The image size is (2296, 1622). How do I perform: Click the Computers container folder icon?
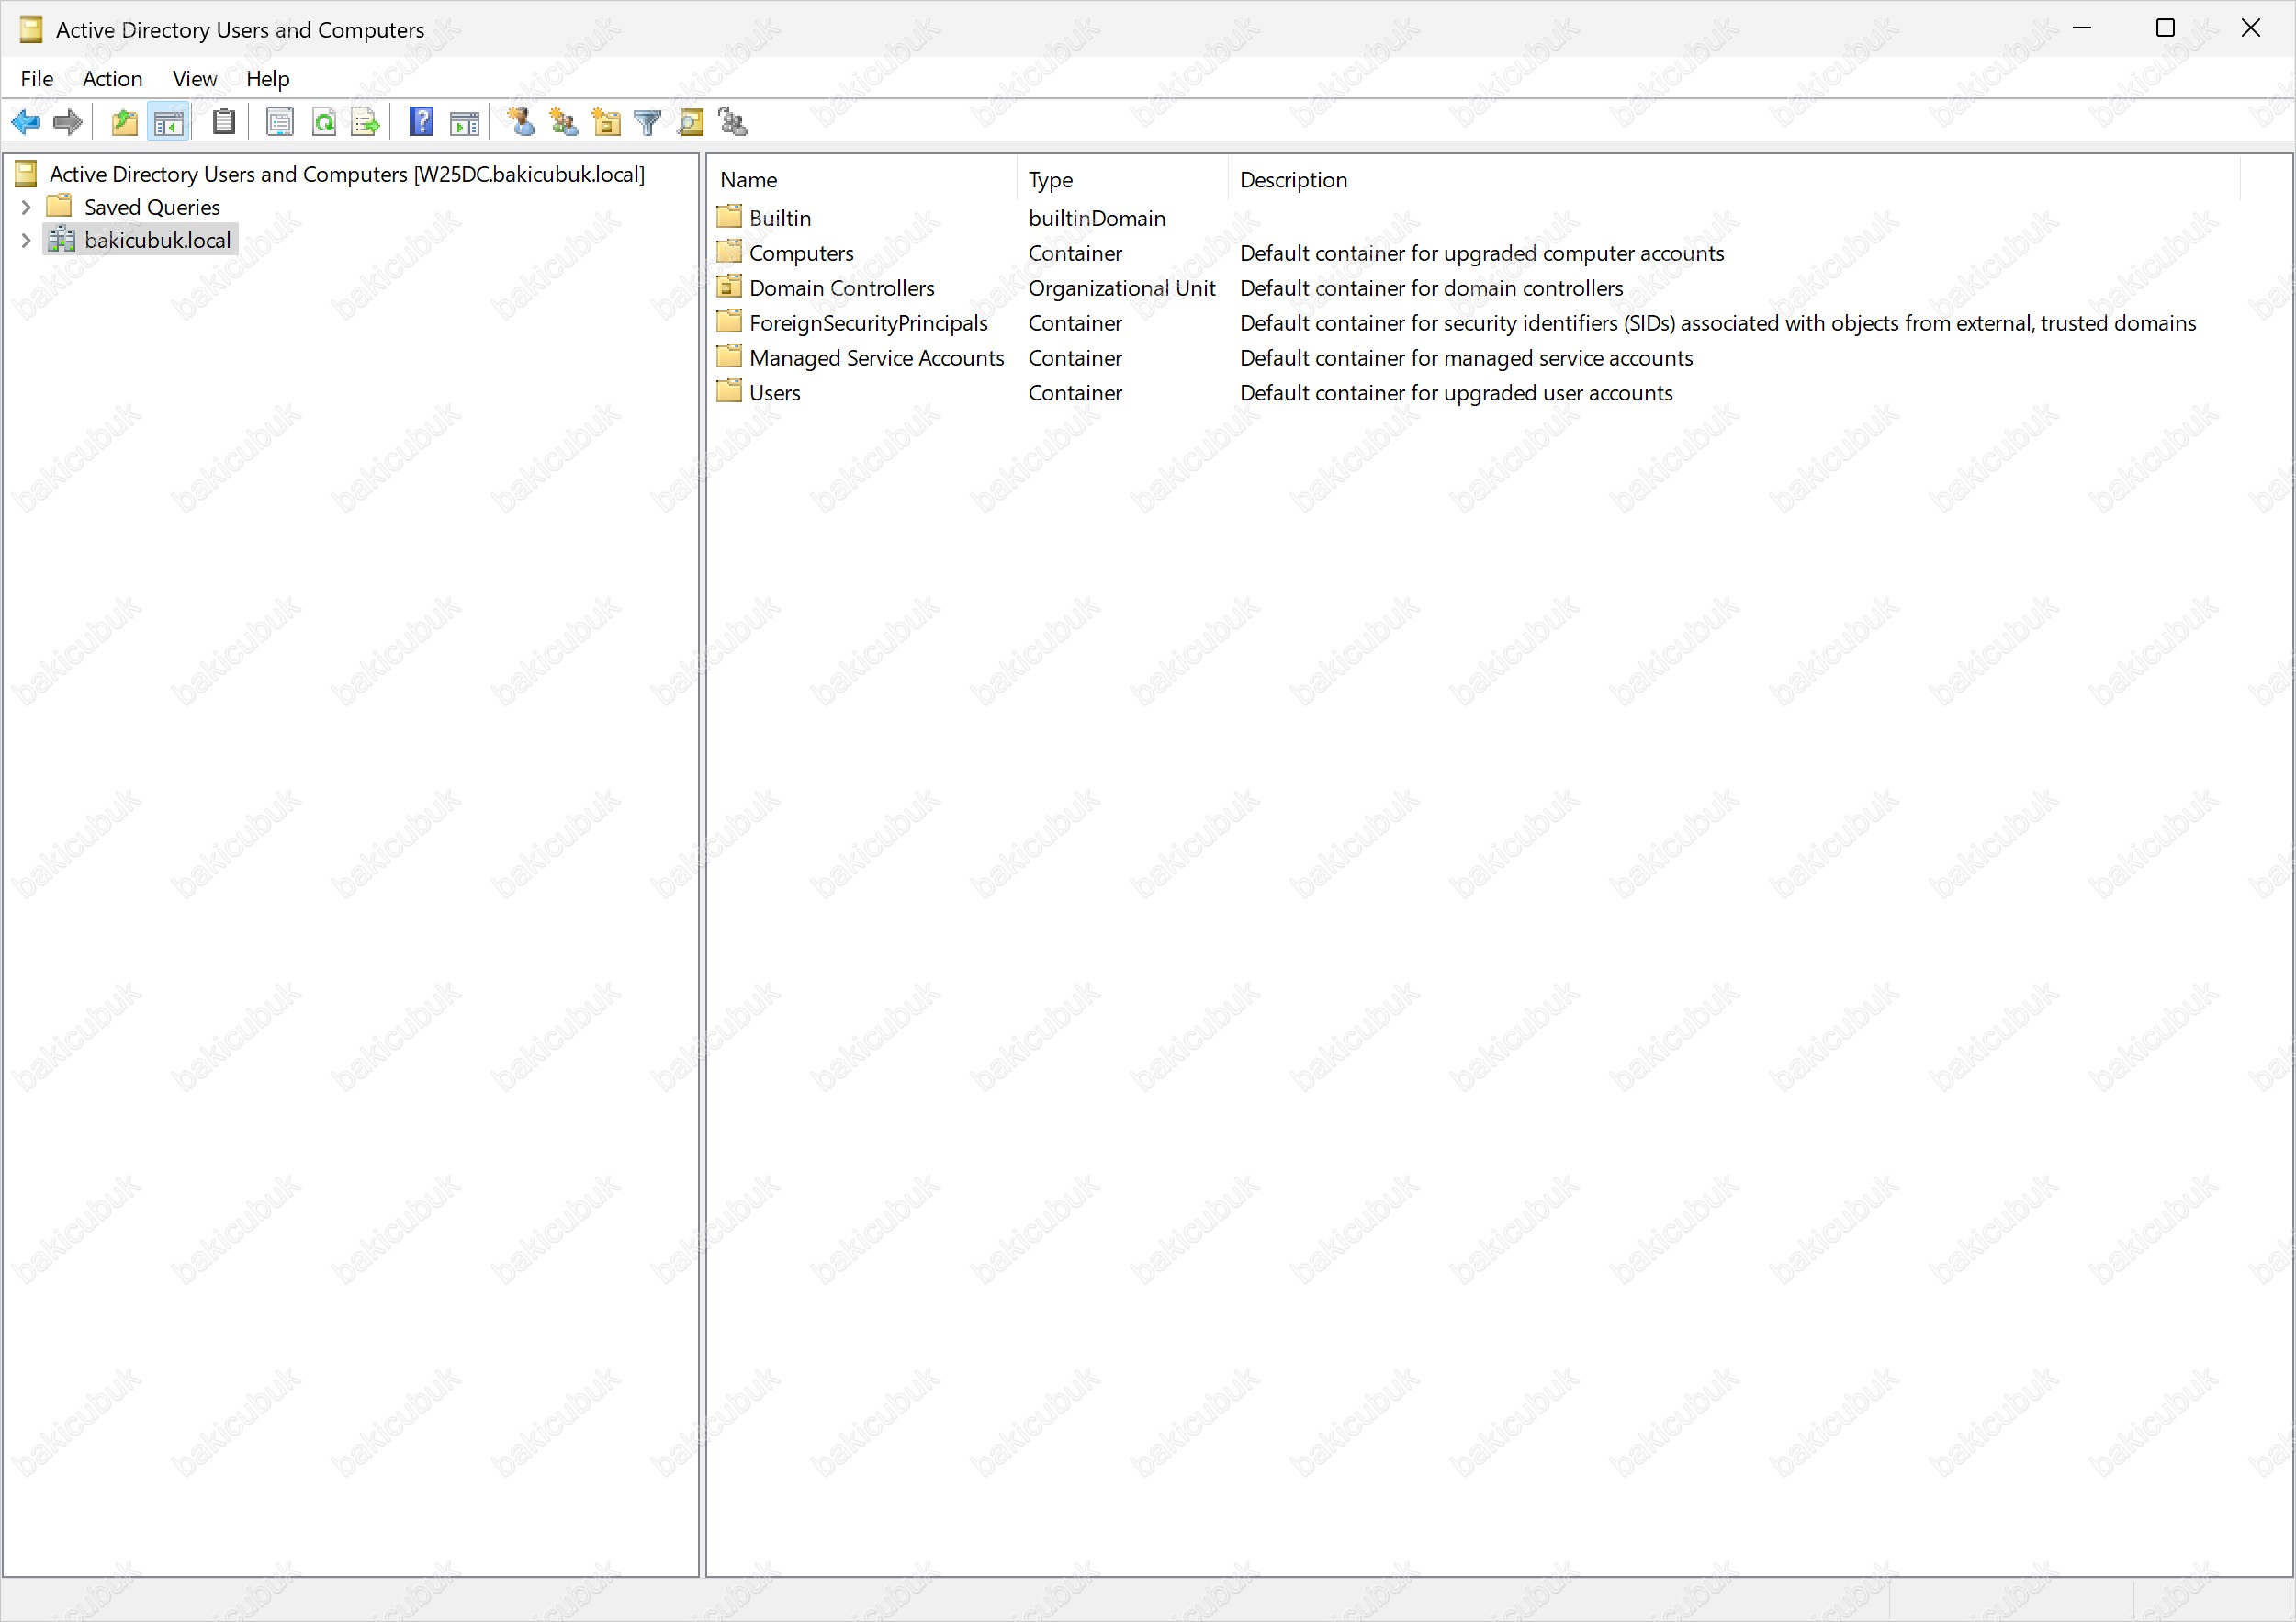coord(730,252)
